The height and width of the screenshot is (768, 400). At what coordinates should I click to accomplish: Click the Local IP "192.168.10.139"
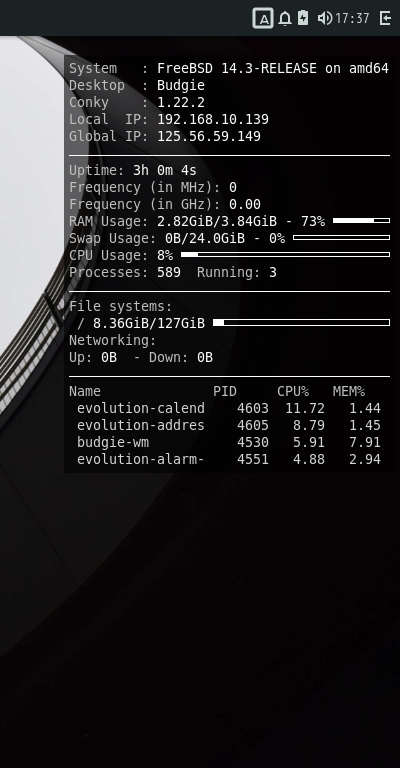click(x=213, y=120)
